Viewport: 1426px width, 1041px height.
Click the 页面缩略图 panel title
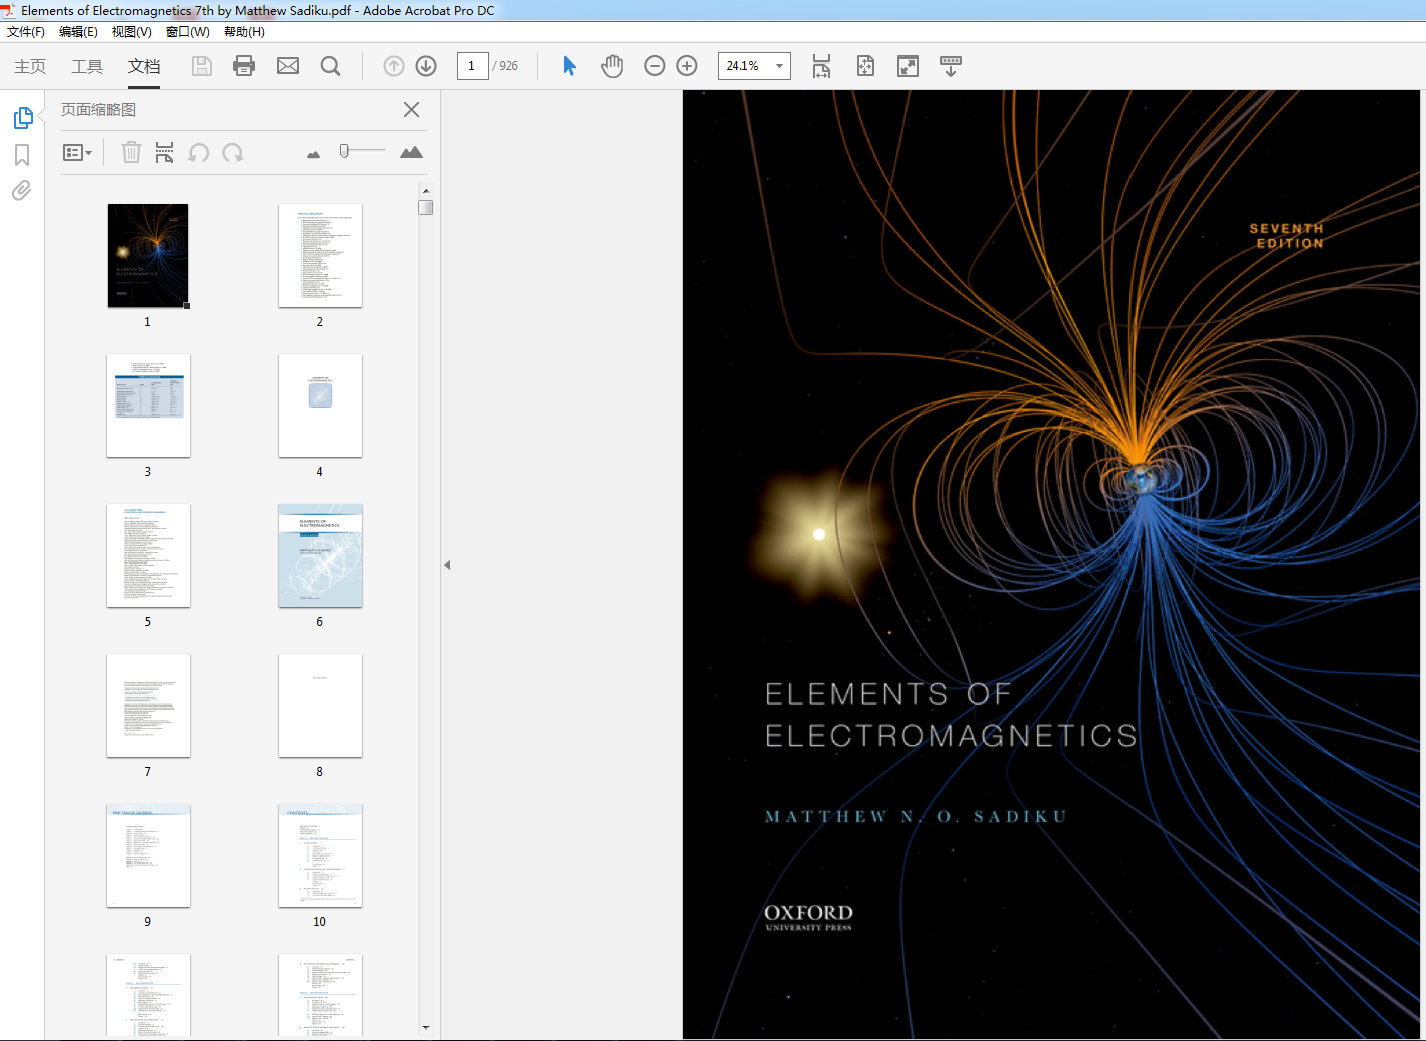pos(98,110)
